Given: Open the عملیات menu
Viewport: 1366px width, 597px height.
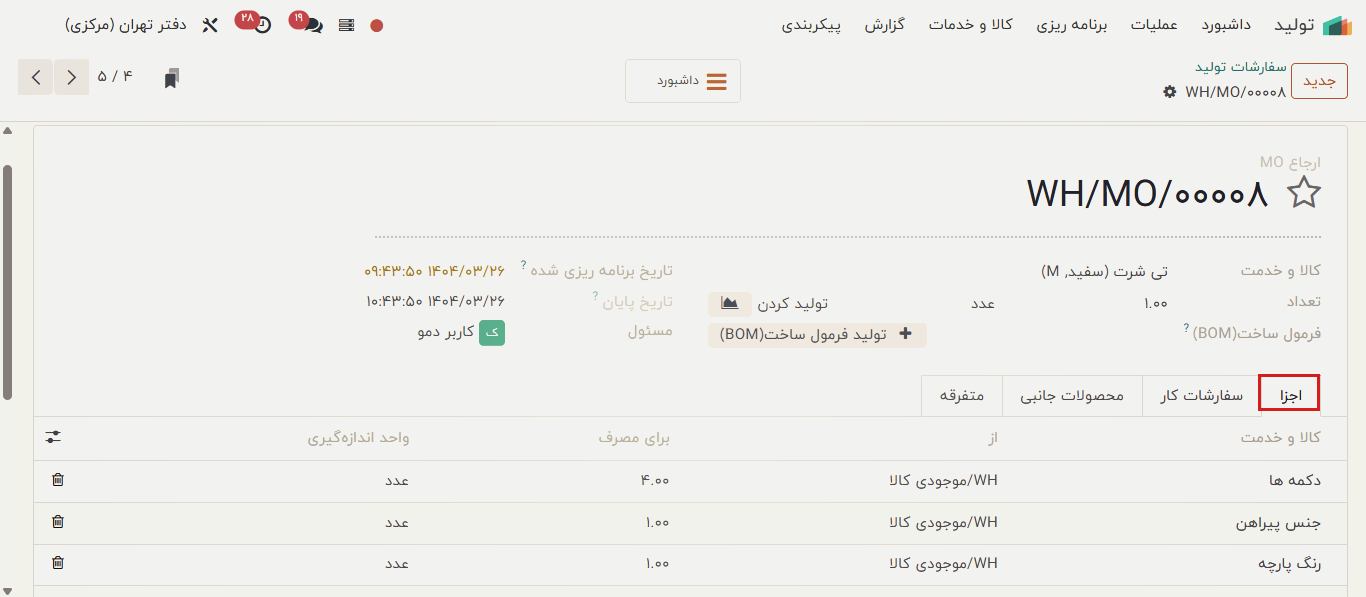Looking at the screenshot, I should tap(1154, 25).
